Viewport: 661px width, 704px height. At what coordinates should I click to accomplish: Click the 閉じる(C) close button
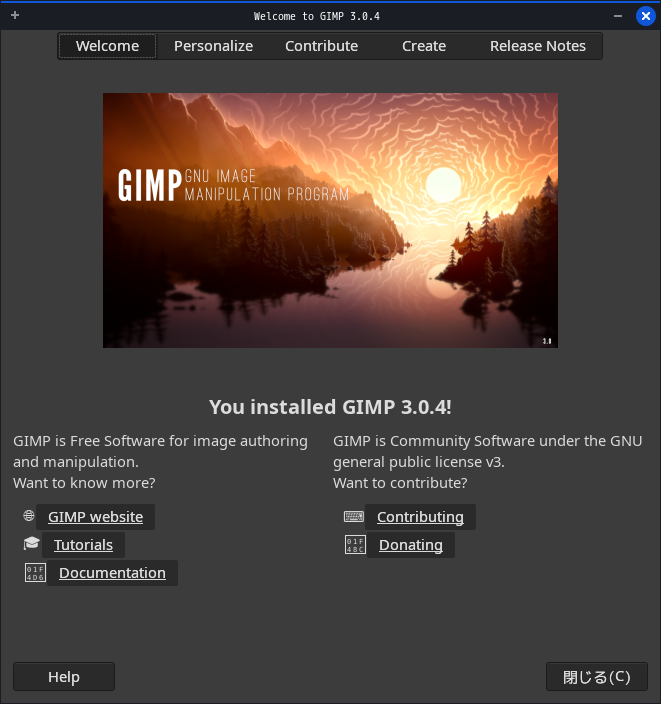(597, 676)
